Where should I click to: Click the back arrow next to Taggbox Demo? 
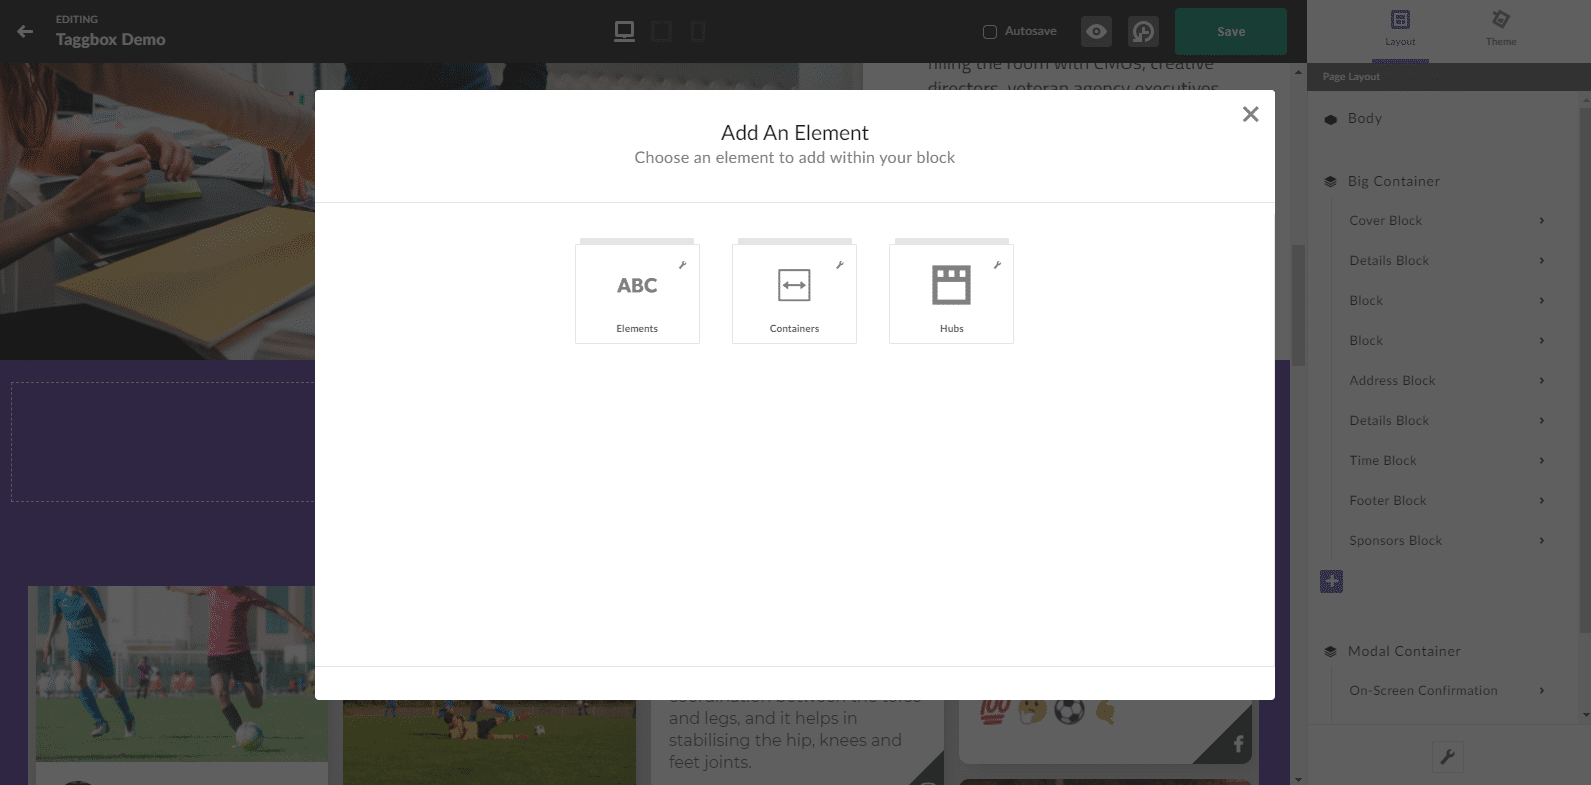25,32
